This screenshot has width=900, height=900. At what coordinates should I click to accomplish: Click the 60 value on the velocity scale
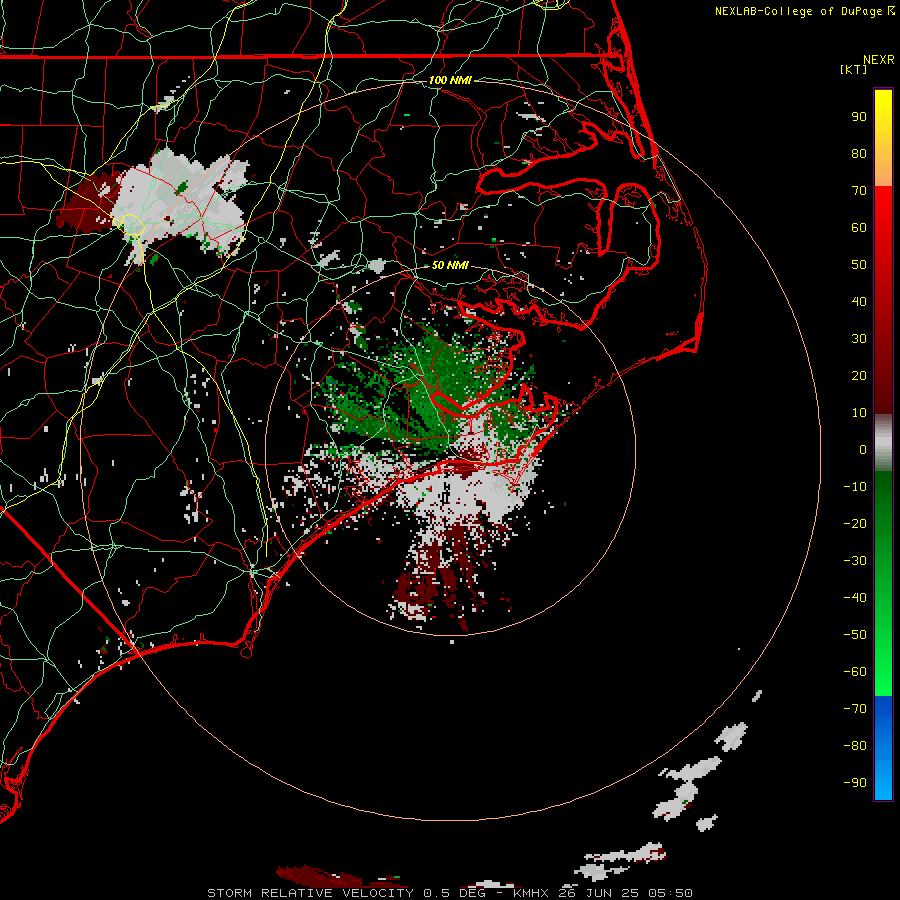[x=859, y=228]
